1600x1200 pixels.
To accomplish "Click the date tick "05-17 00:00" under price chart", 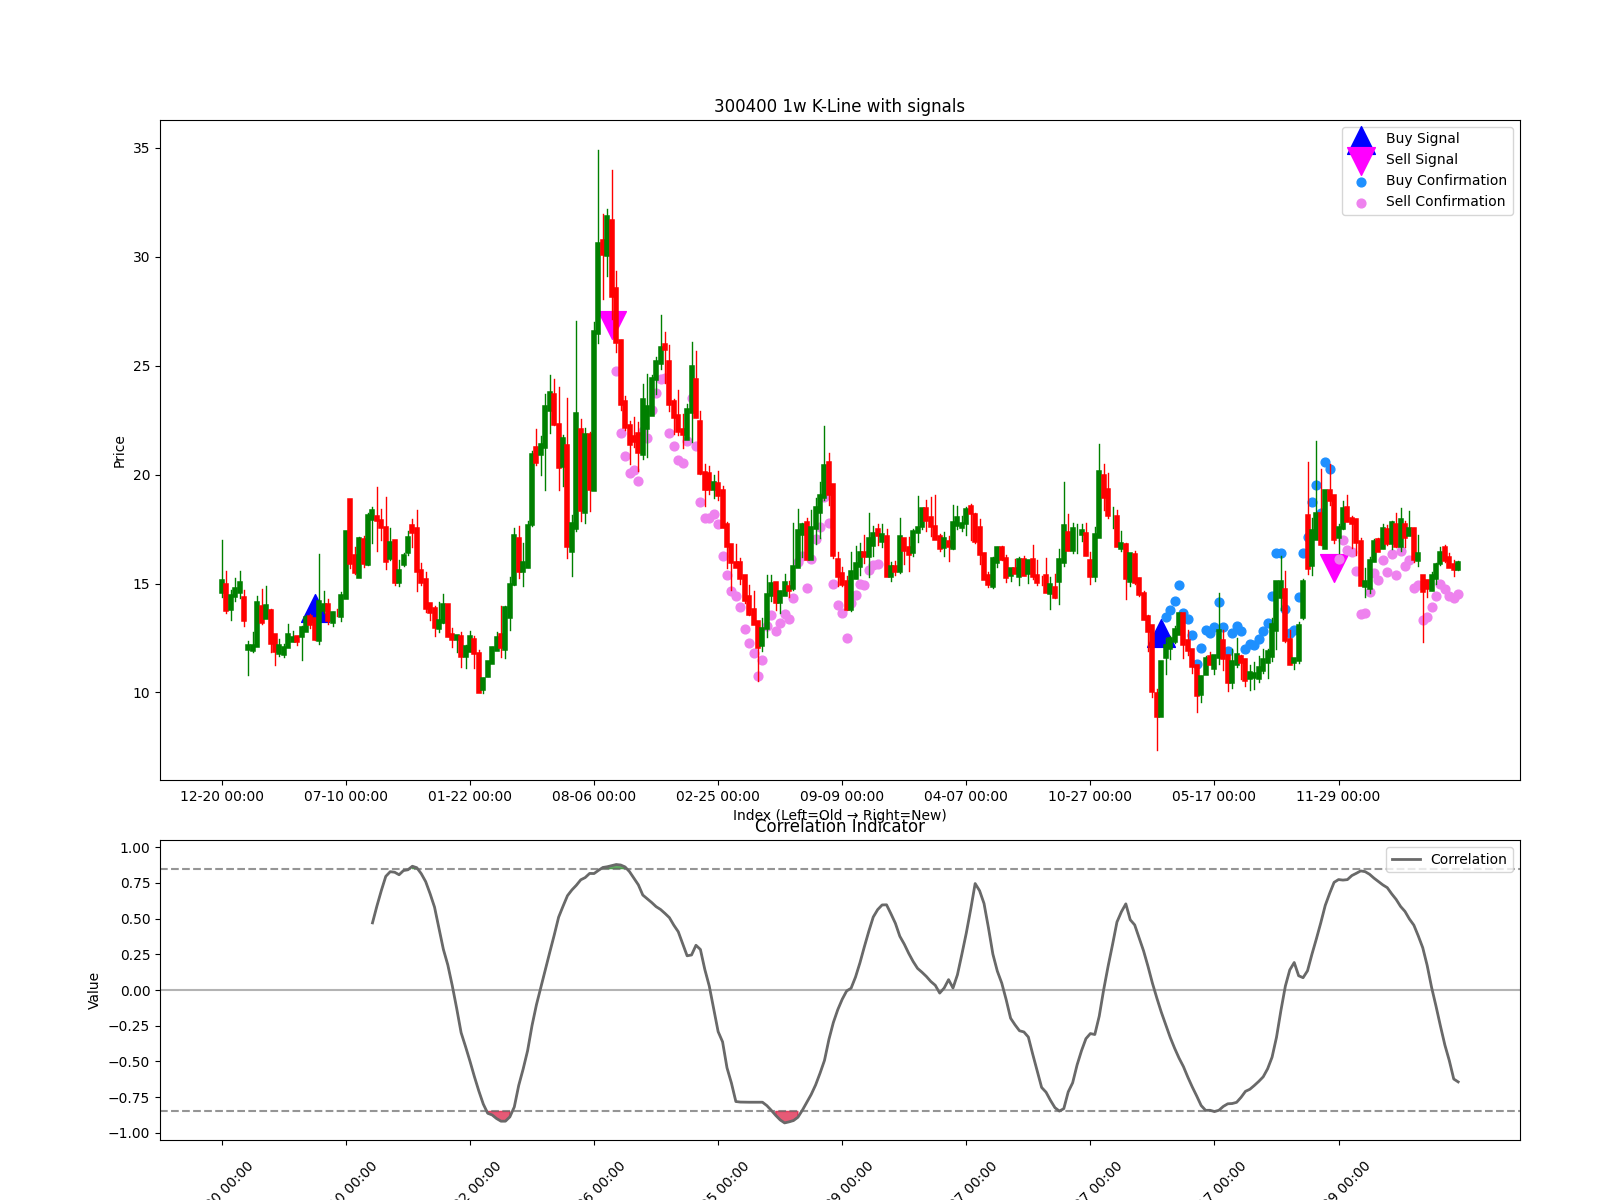I will 1214,797.
